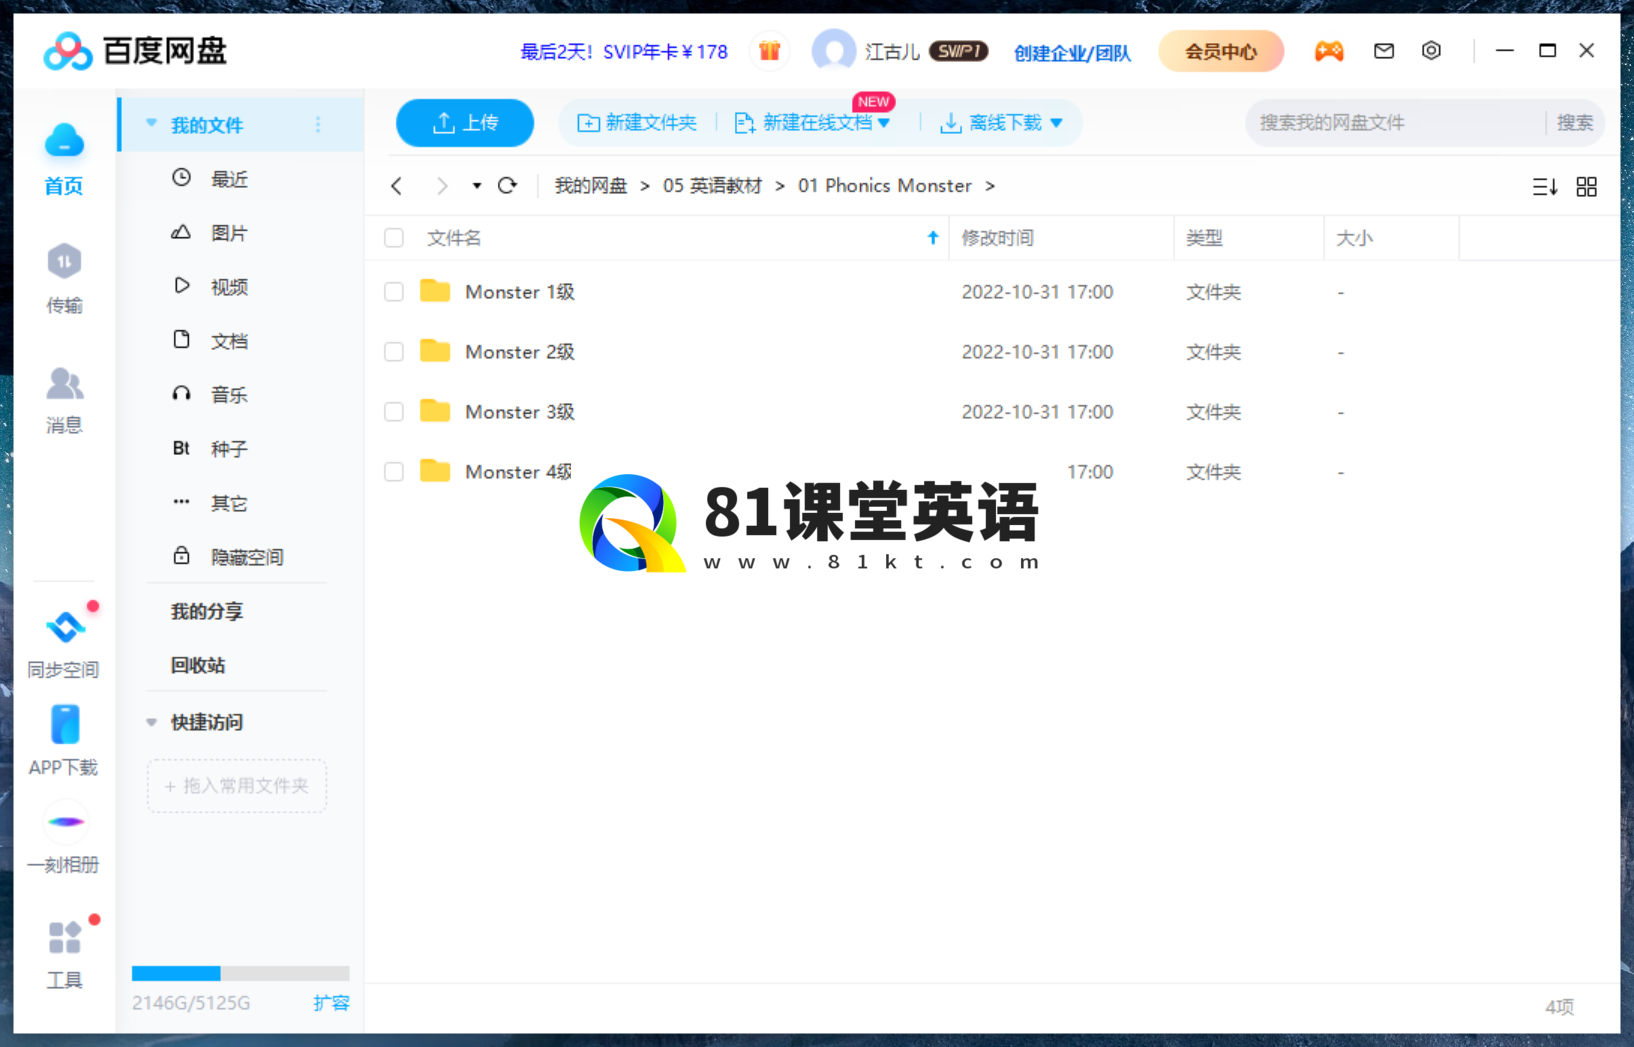This screenshot has height=1047, width=1634.
Task: Click 创建企业/团队 link
Action: coord(1072,52)
